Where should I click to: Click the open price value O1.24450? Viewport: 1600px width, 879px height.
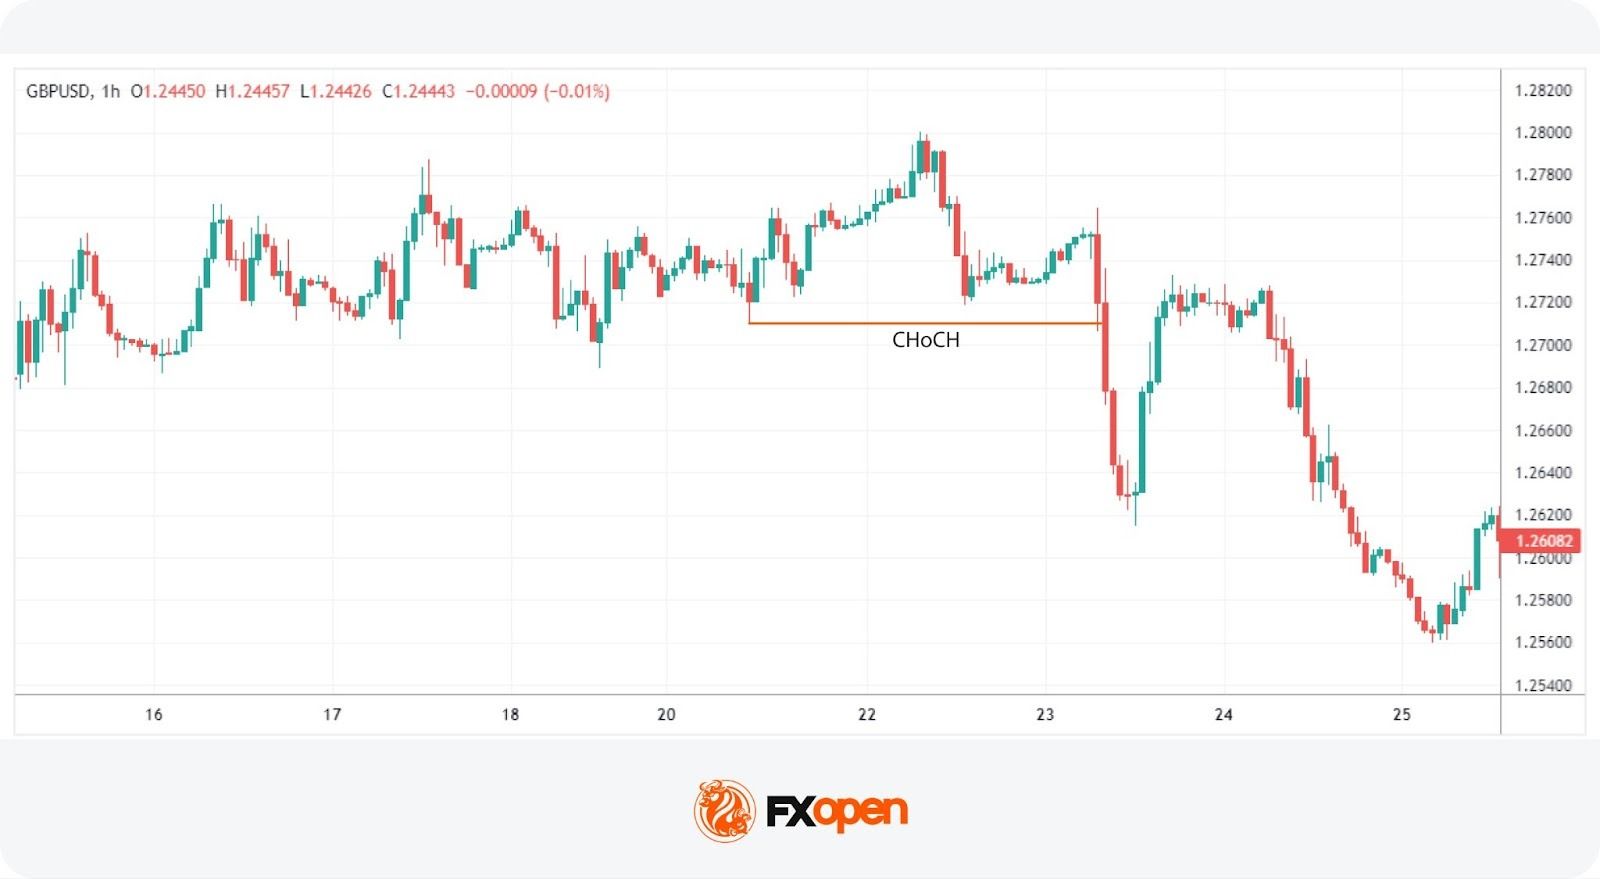[x=168, y=92]
